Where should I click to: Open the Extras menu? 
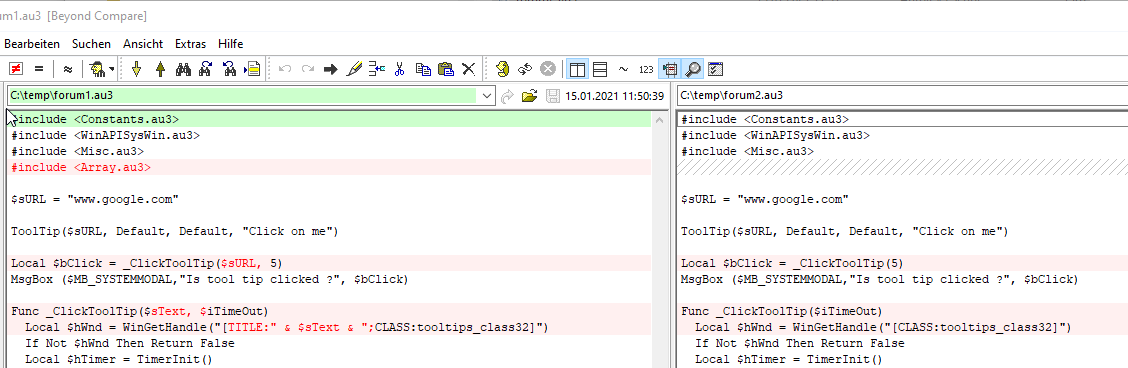(x=191, y=44)
